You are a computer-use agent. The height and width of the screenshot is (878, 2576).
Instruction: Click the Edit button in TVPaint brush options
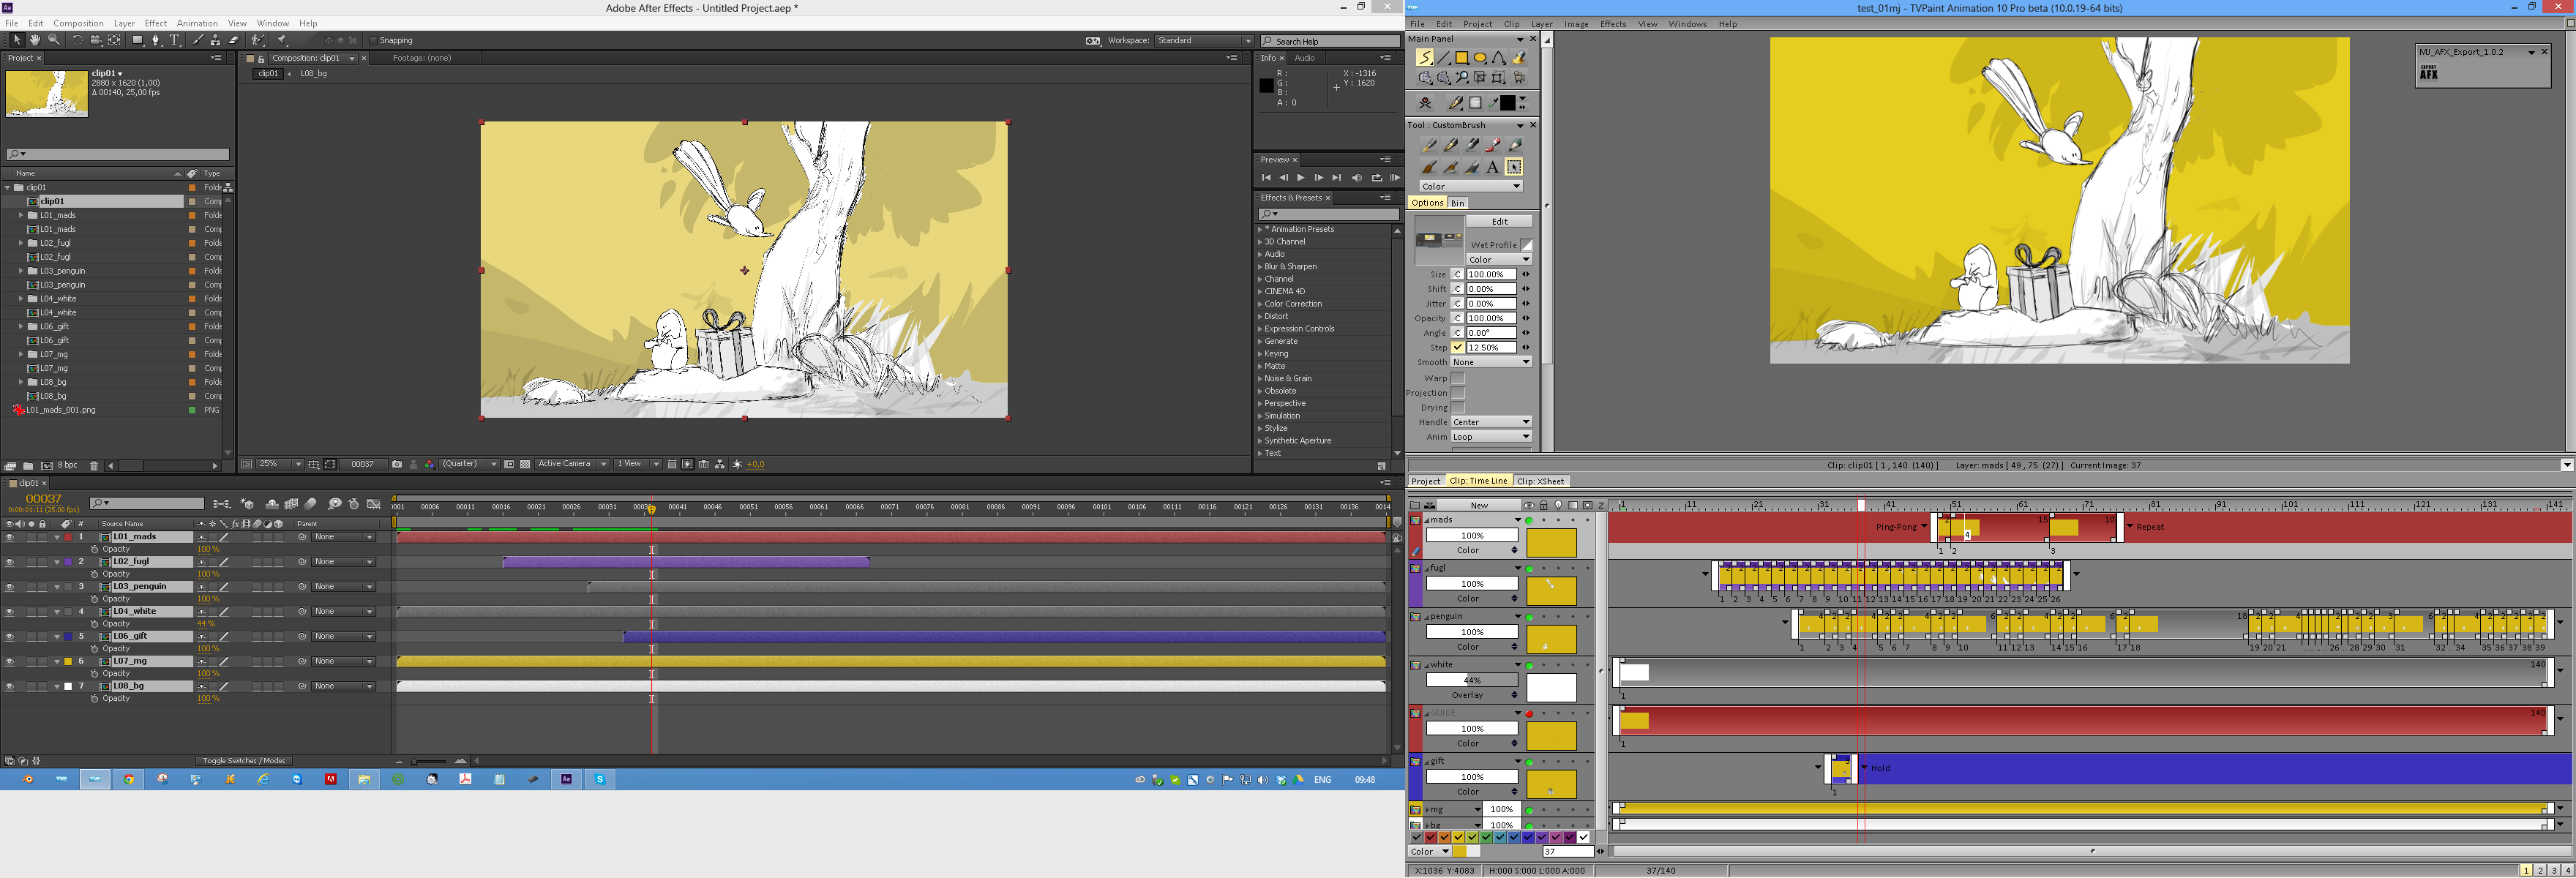click(1499, 221)
